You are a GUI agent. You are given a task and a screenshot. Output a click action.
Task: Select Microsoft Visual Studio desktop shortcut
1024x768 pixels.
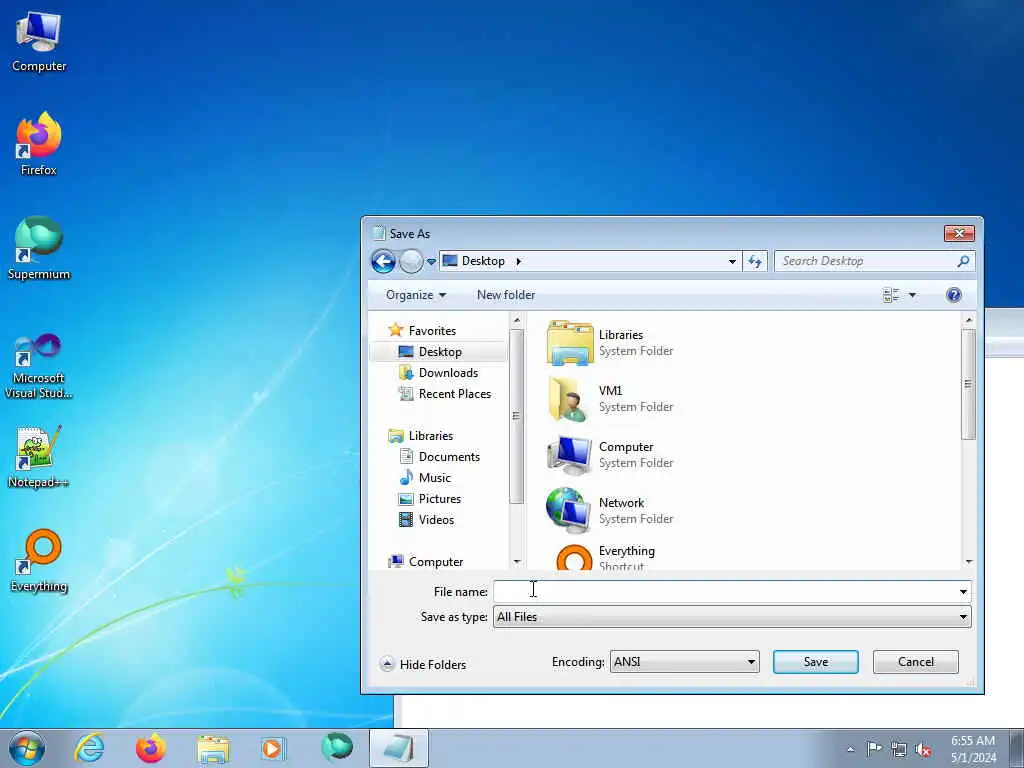pyautogui.click(x=39, y=366)
